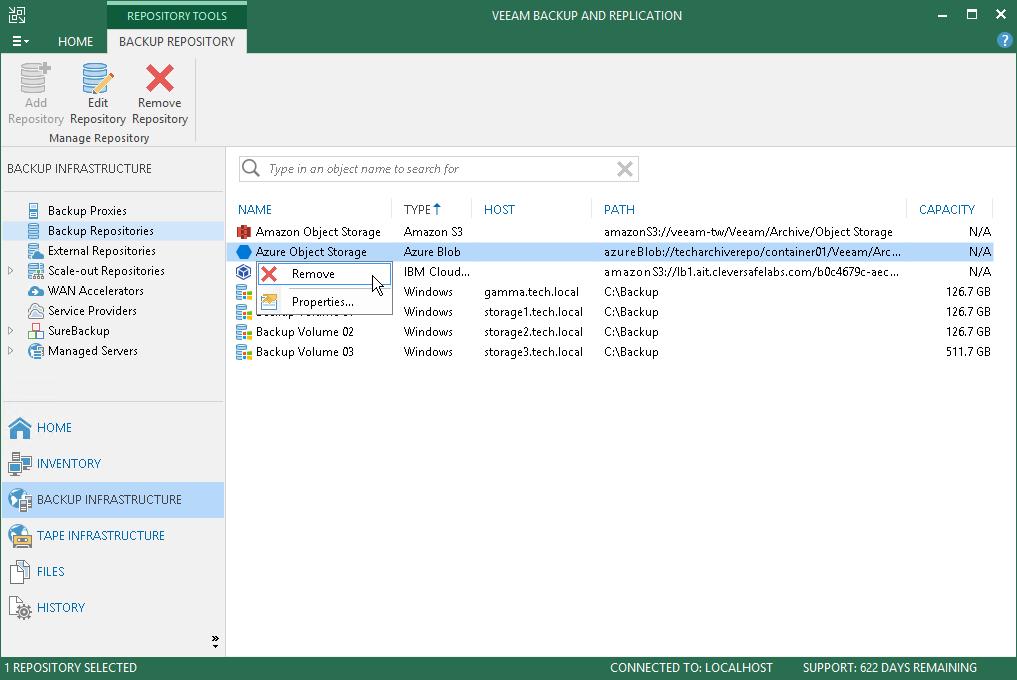Click the Home view house icon
This screenshot has height=680, width=1017.
(19, 428)
